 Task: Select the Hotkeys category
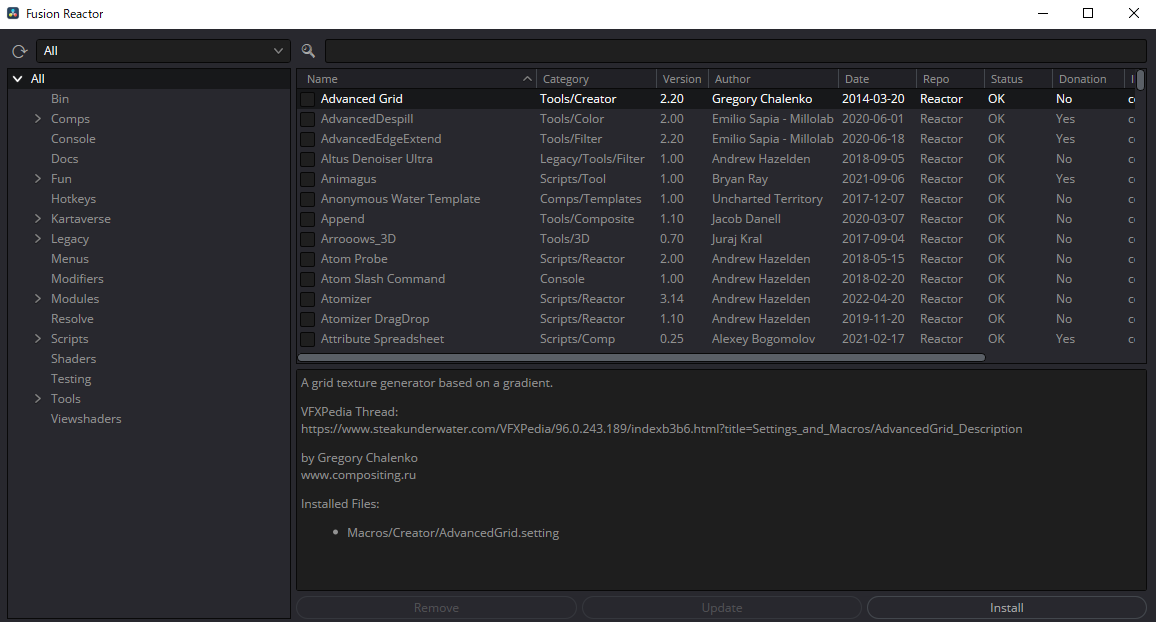pyautogui.click(x=73, y=199)
